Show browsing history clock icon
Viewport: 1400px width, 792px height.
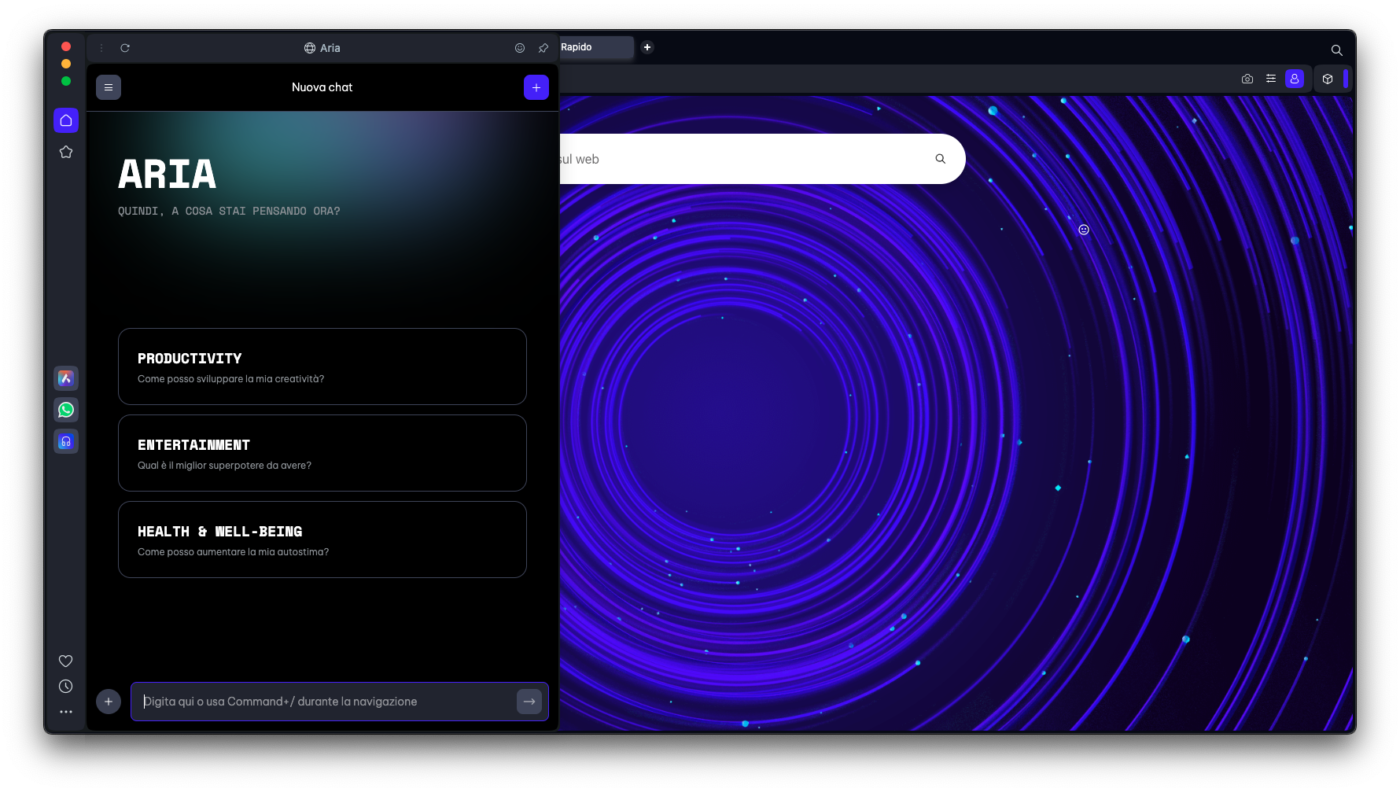tap(66, 686)
